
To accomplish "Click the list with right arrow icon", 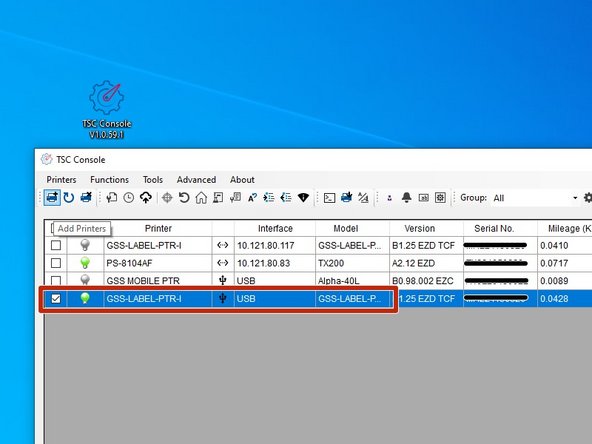I will [x=269, y=197].
